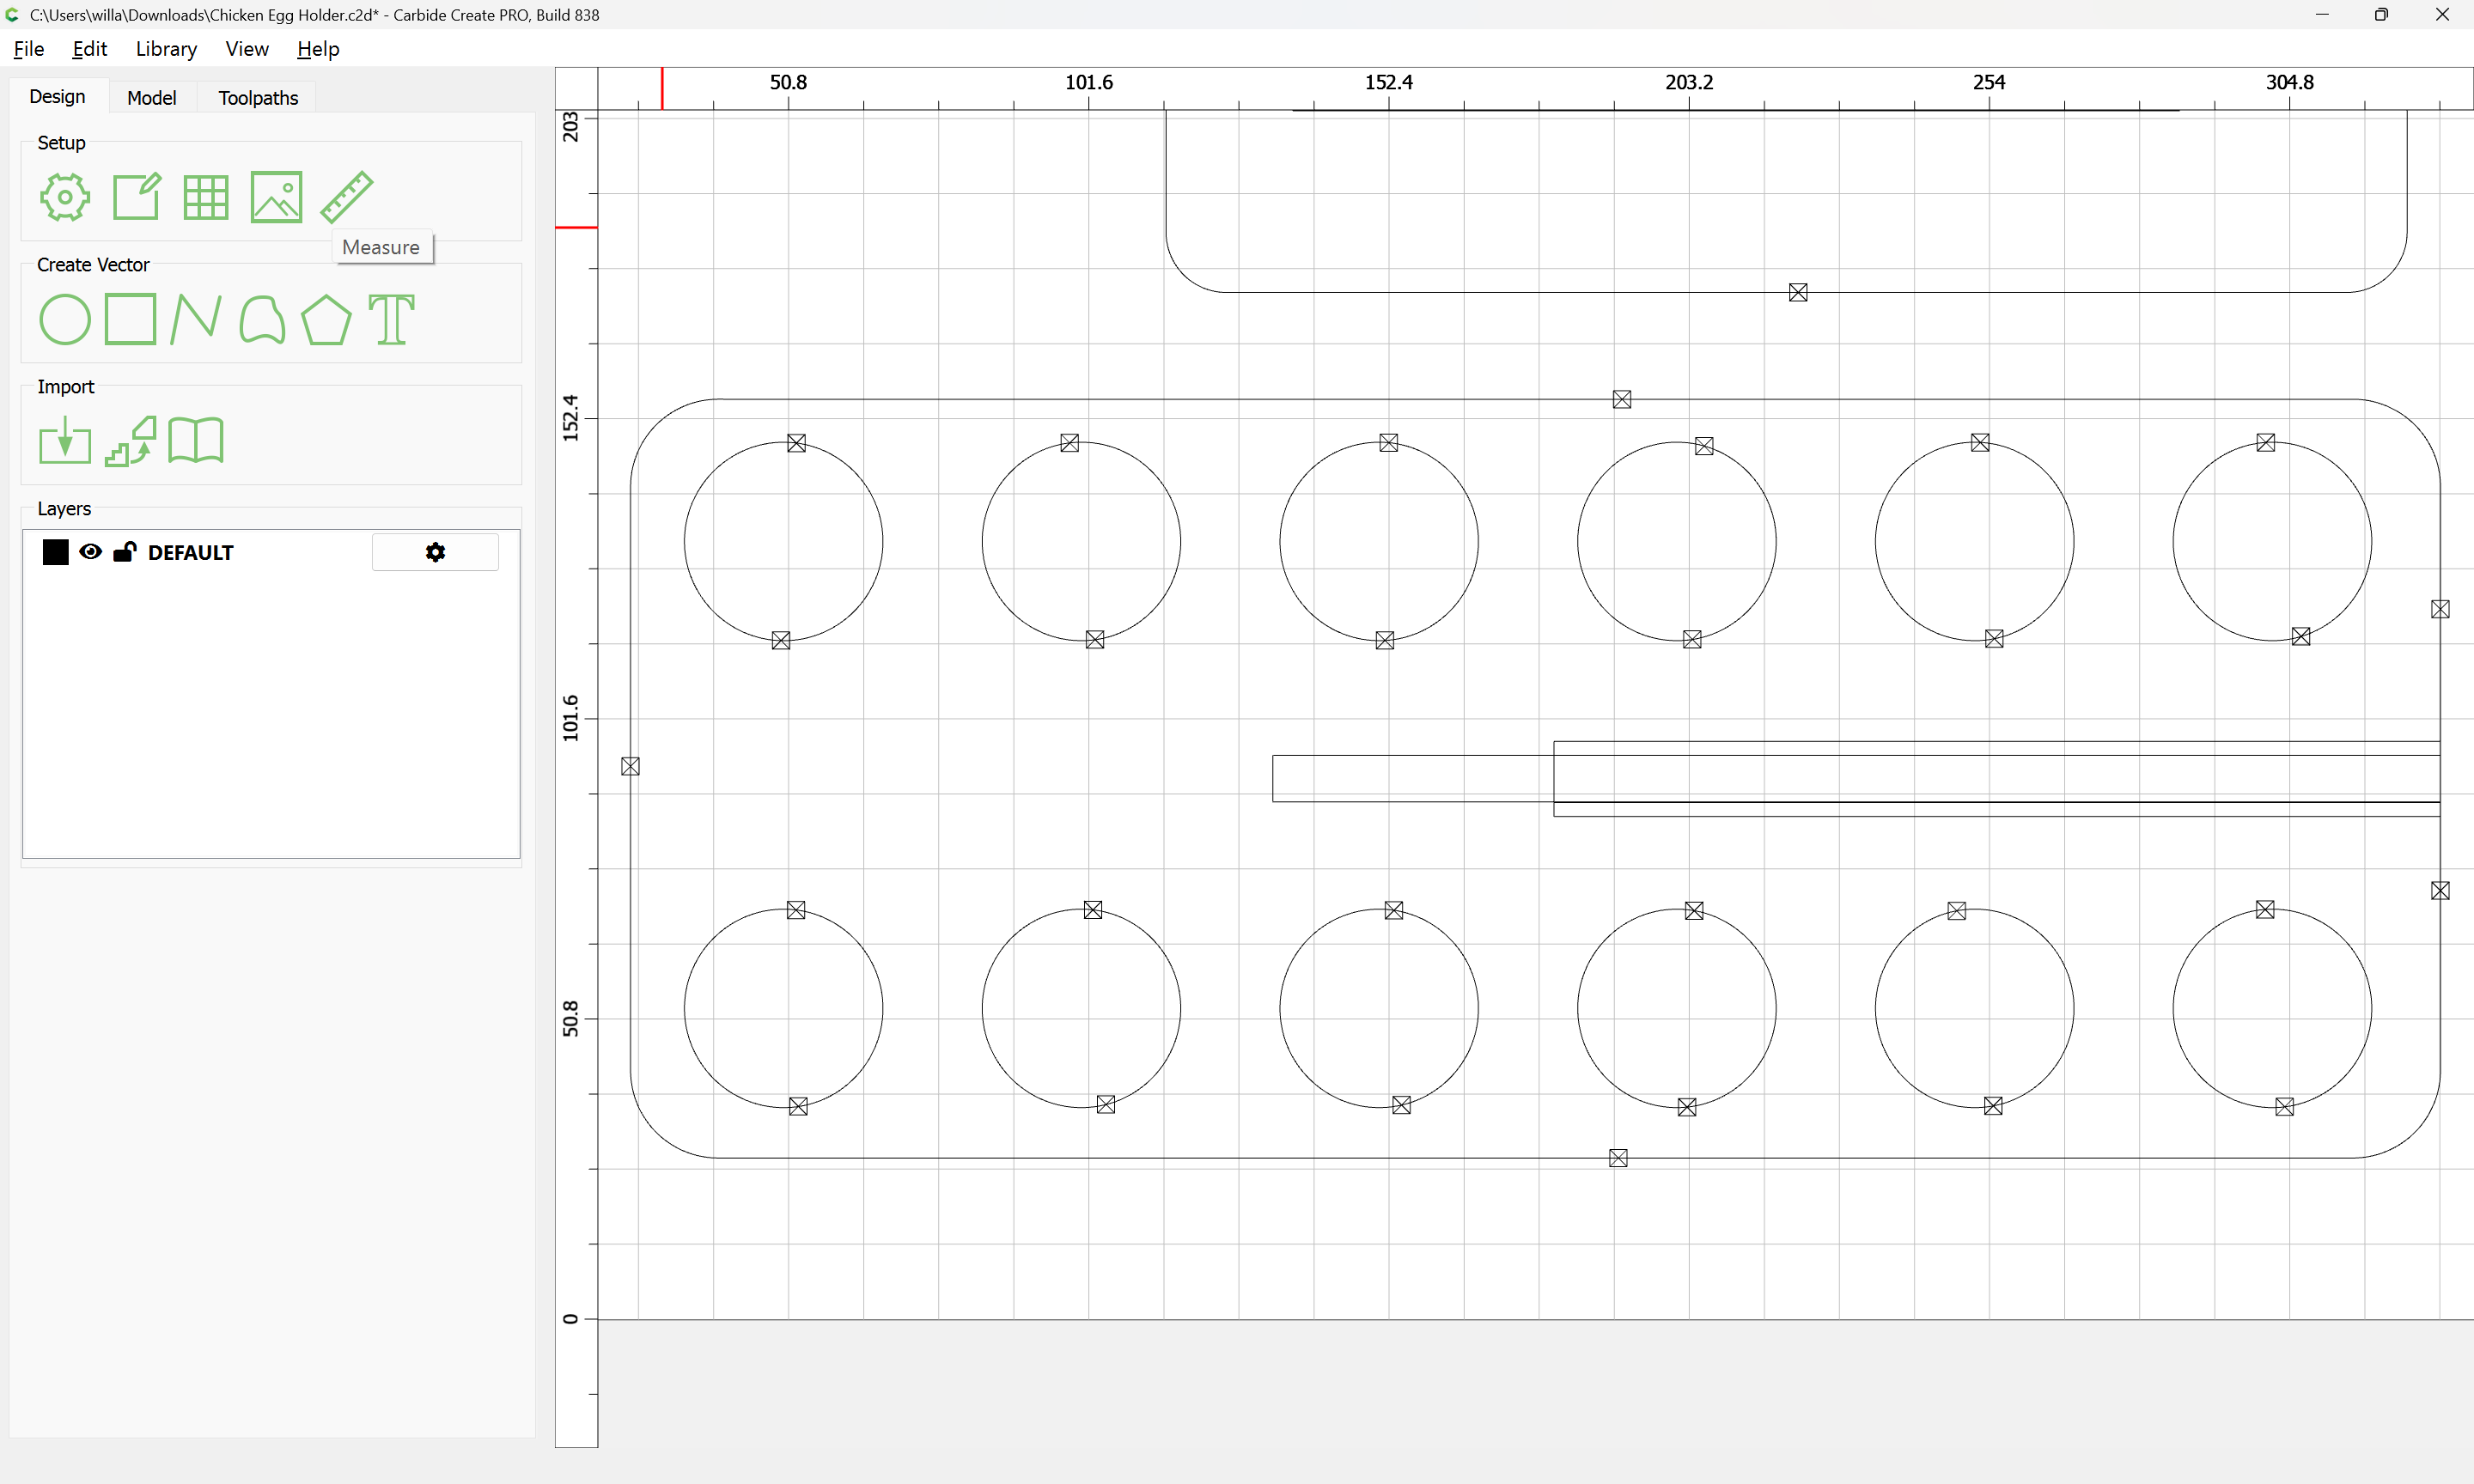Select the Measure ruler tool

point(346,197)
